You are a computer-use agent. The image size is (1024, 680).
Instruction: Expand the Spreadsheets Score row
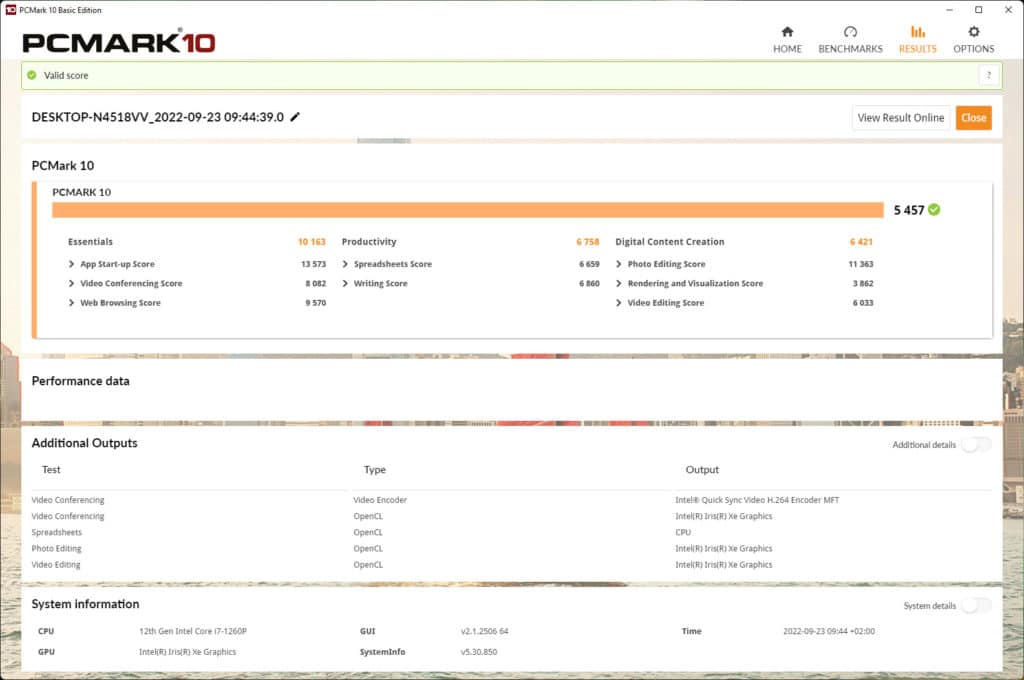pos(345,264)
